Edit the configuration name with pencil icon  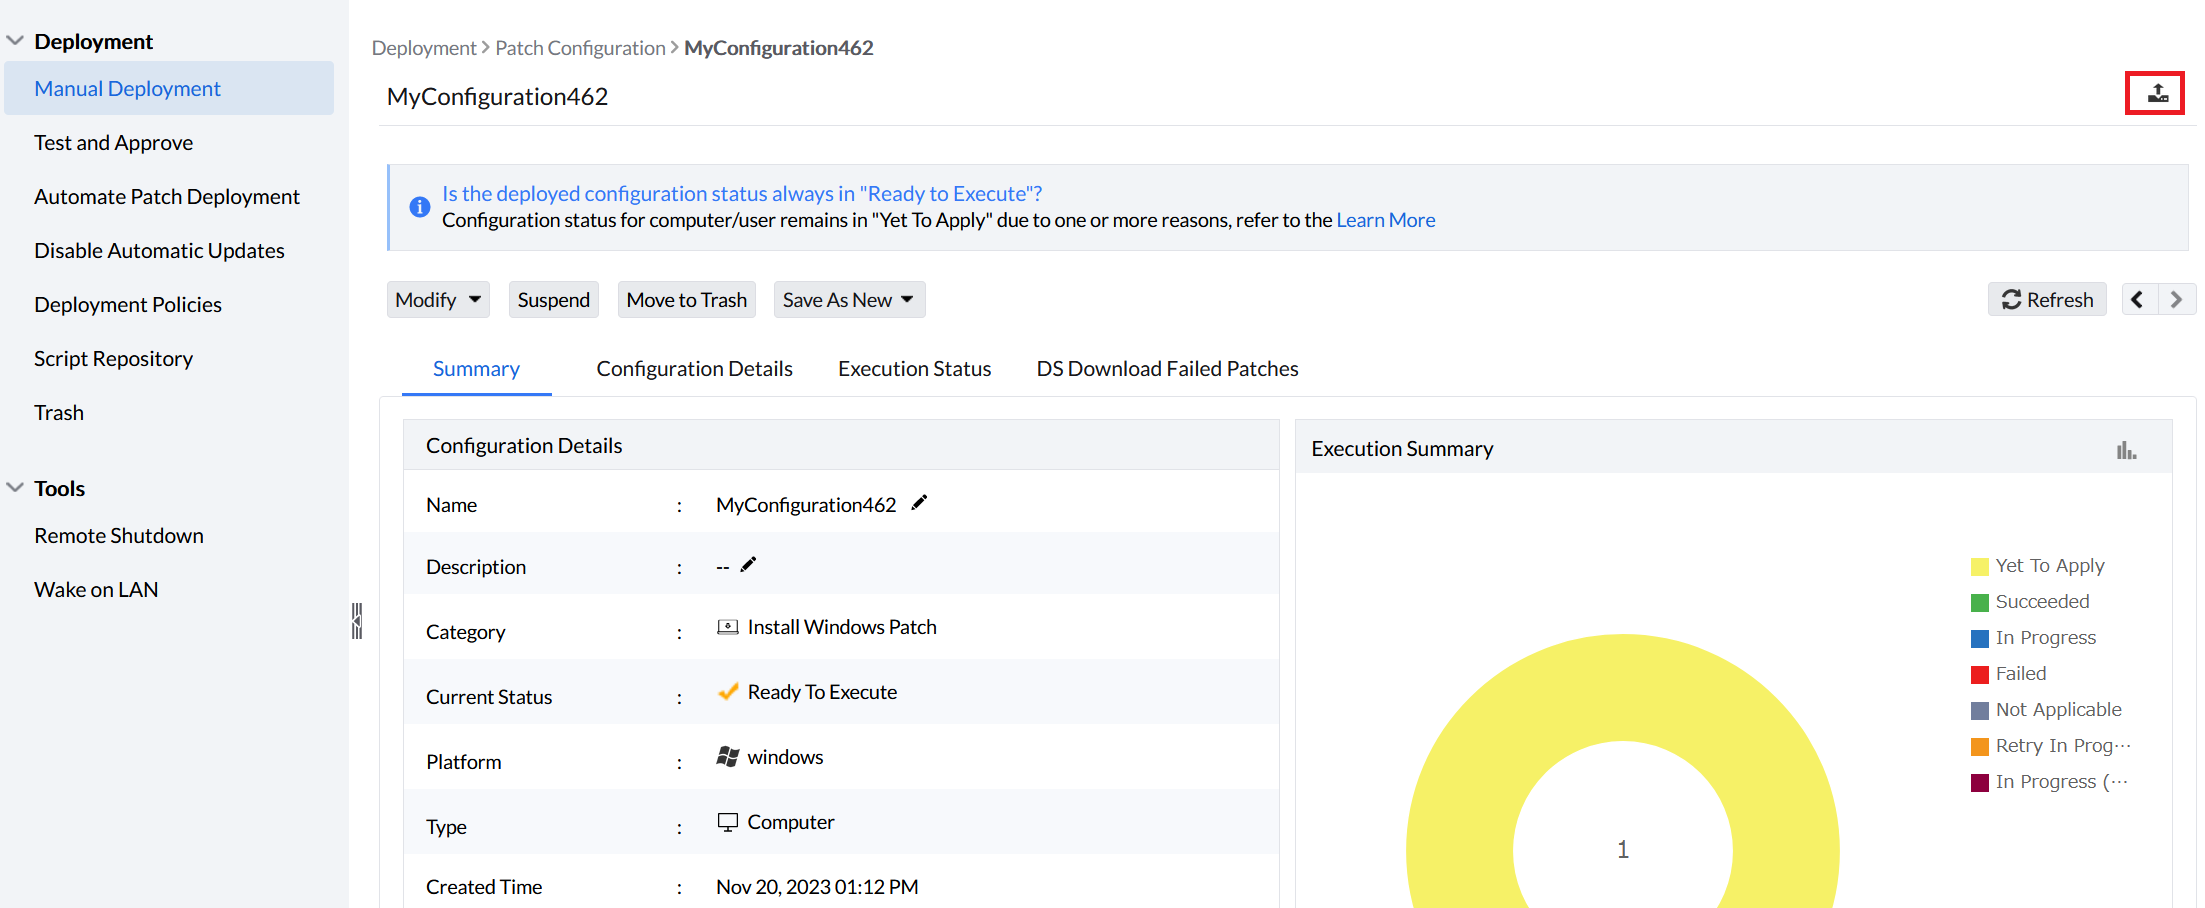click(919, 503)
